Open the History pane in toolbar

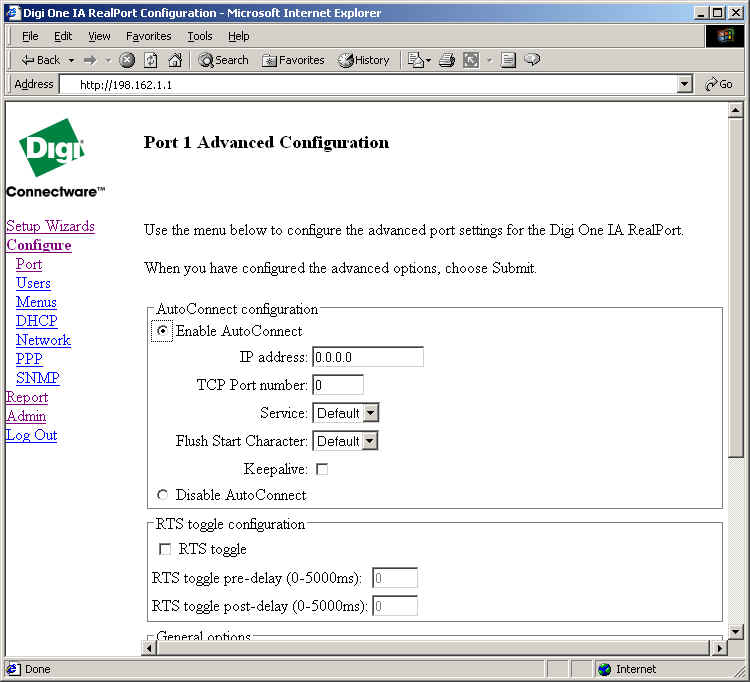(x=364, y=60)
